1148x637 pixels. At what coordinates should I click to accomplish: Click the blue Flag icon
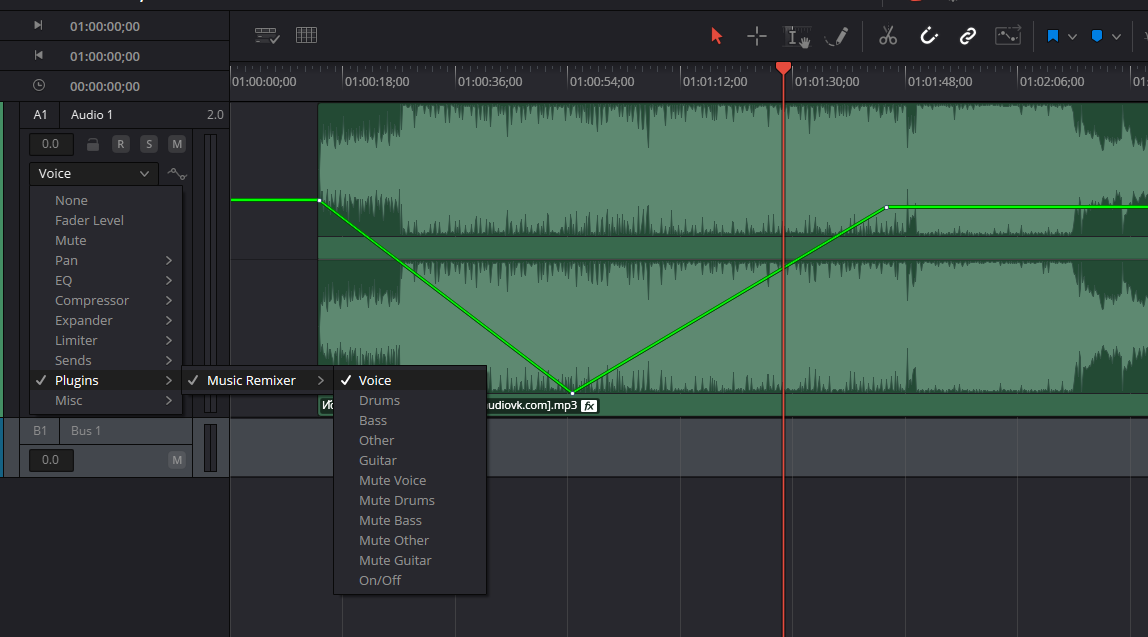pos(1053,36)
